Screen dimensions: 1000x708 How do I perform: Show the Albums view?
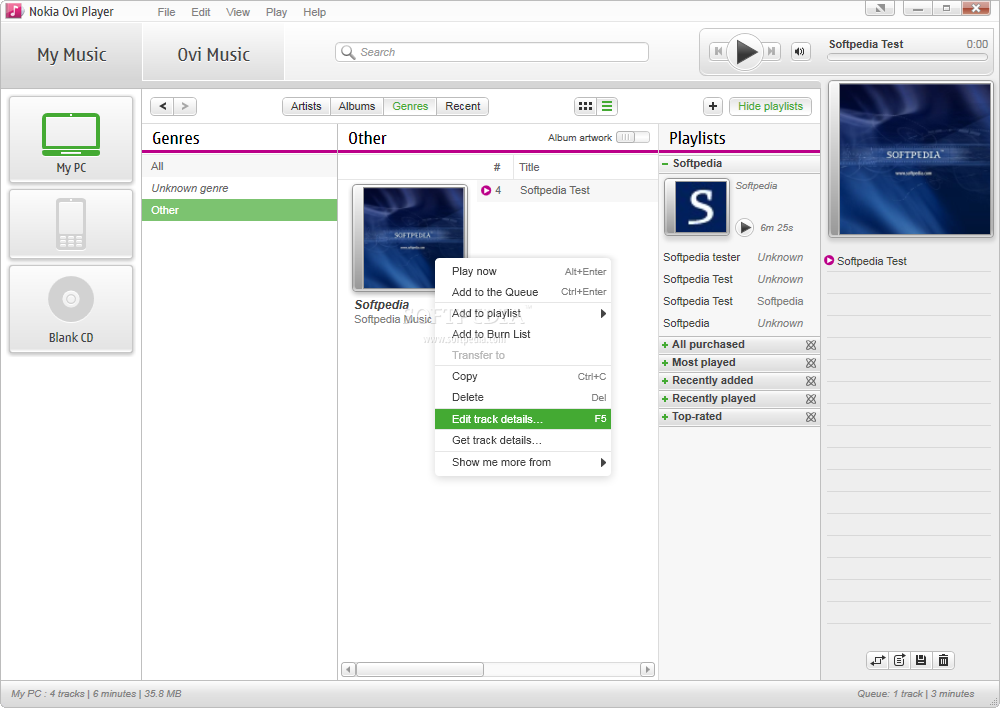tap(357, 106)
